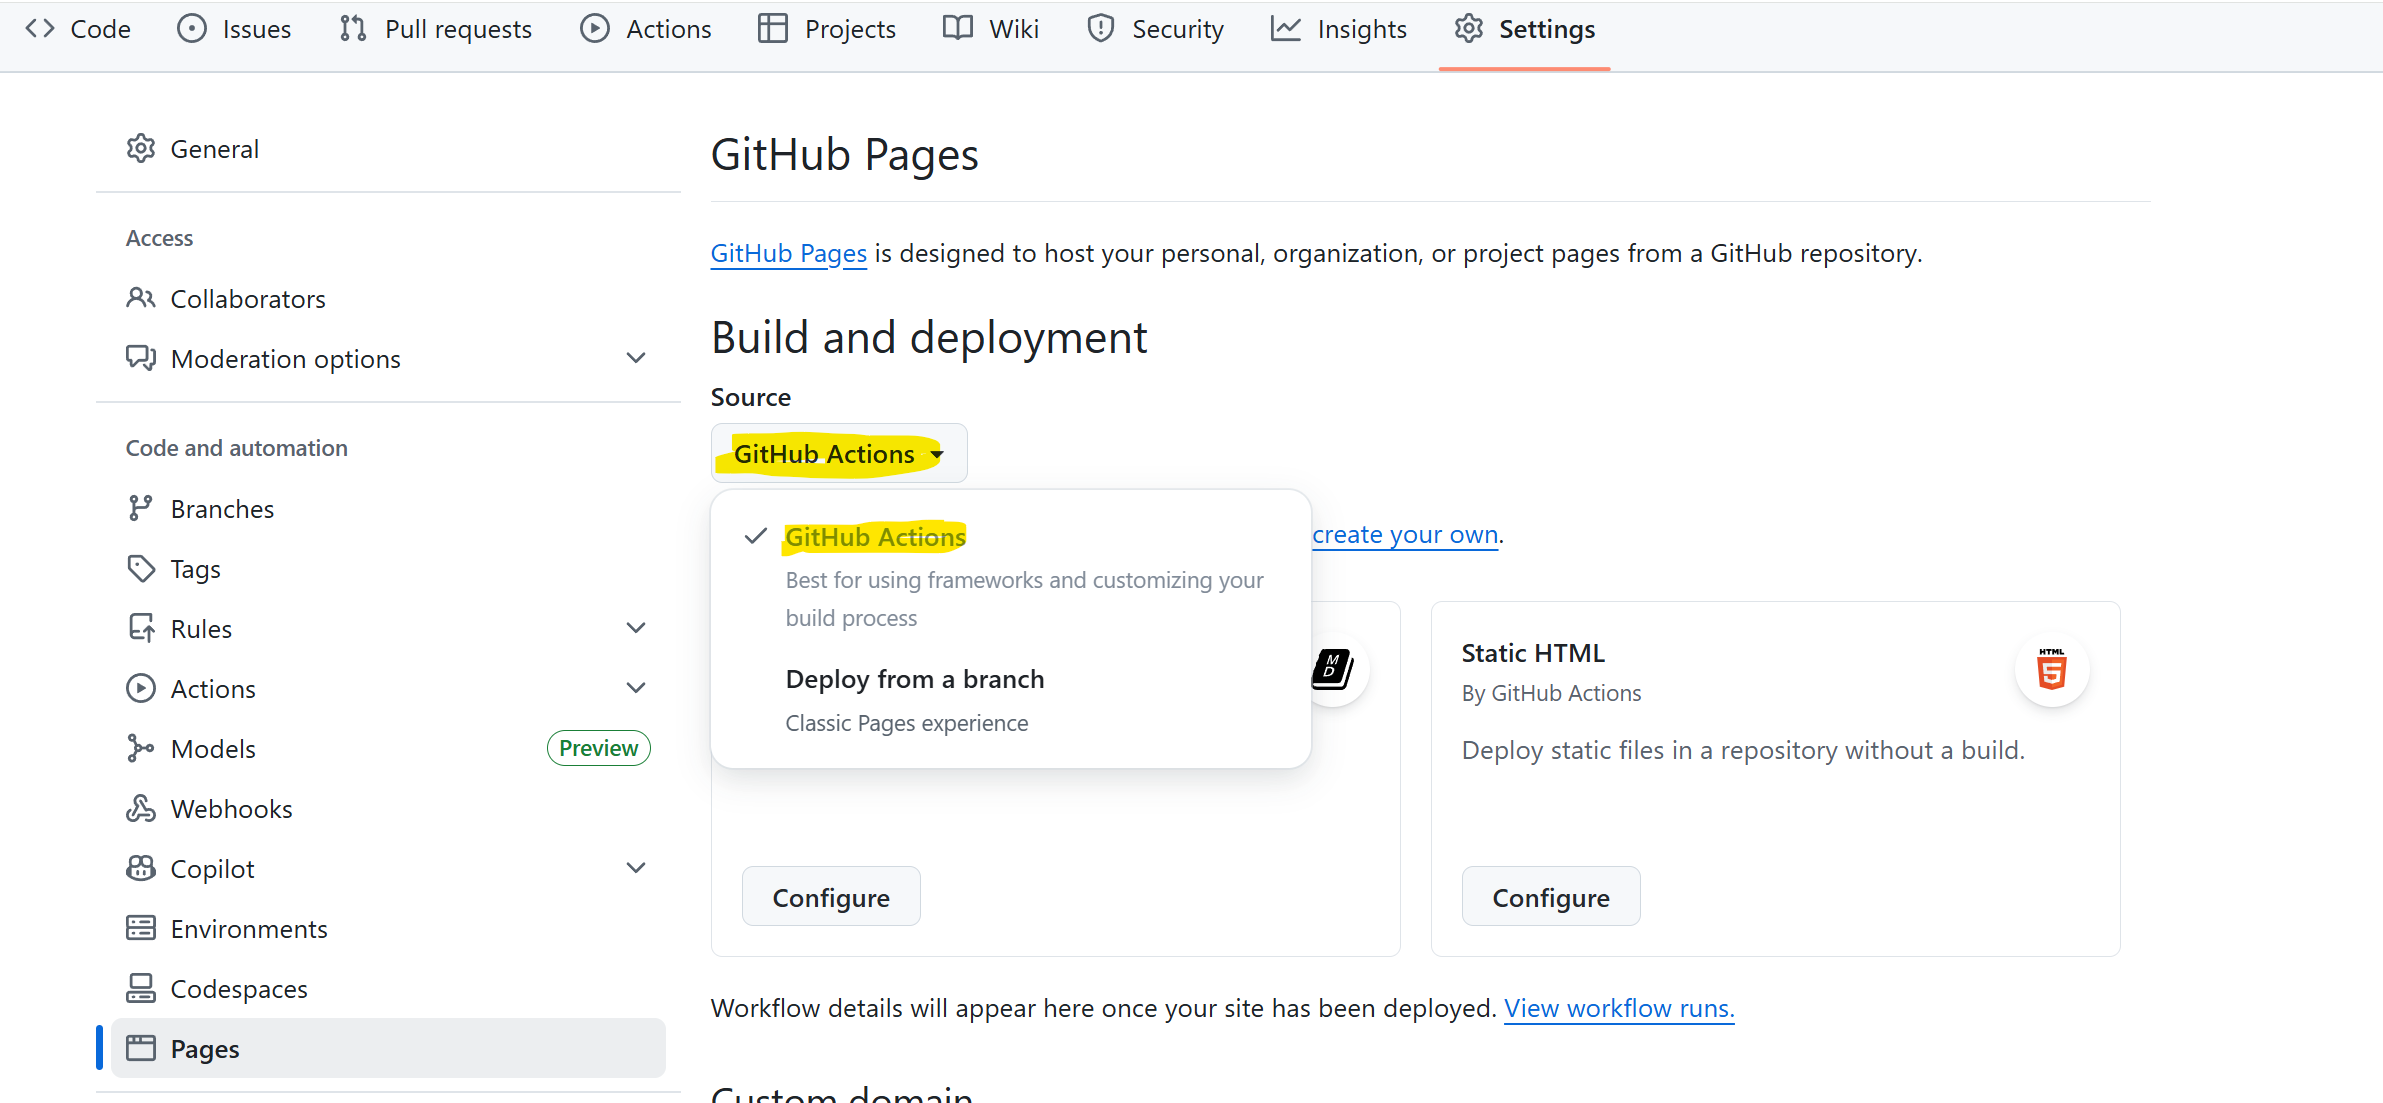2383x1103 pixels.
Task: Click the Copilot icon in sidebar
Action: click(x=141, y=868)
